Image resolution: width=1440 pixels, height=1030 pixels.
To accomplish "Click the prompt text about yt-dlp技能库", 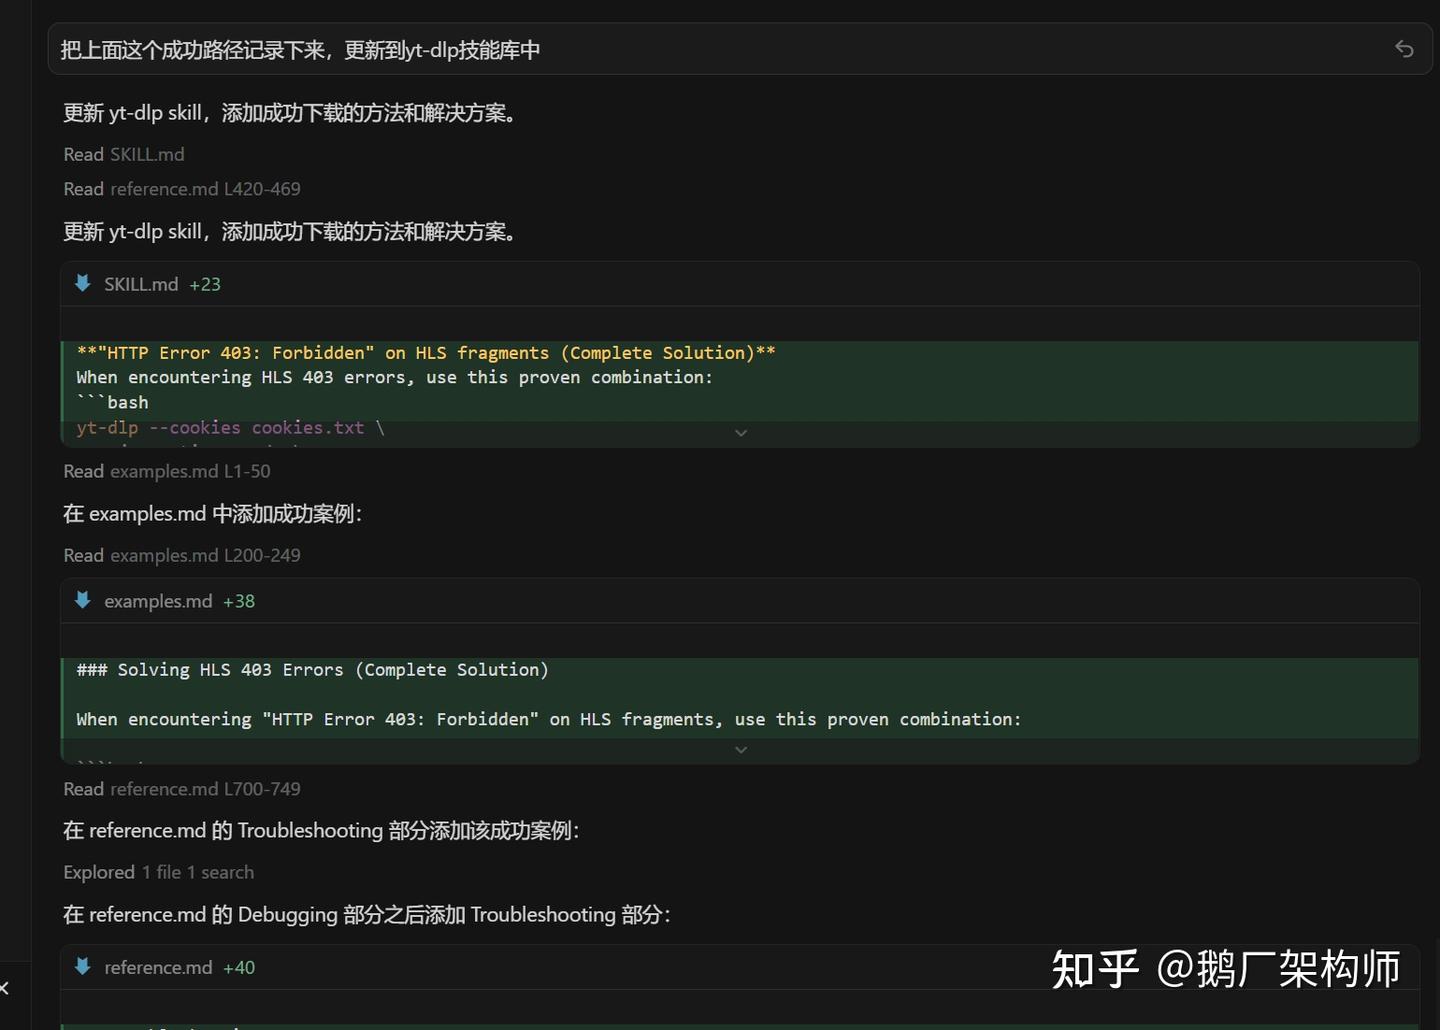I will (300, 50).
